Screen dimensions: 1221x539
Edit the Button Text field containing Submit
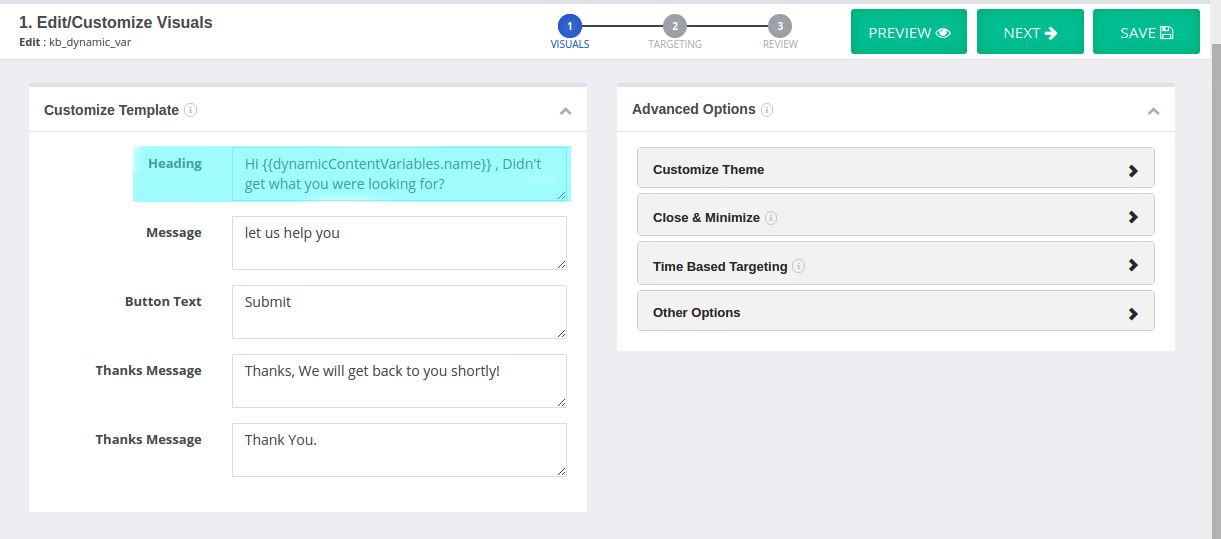tap(399, 312)
